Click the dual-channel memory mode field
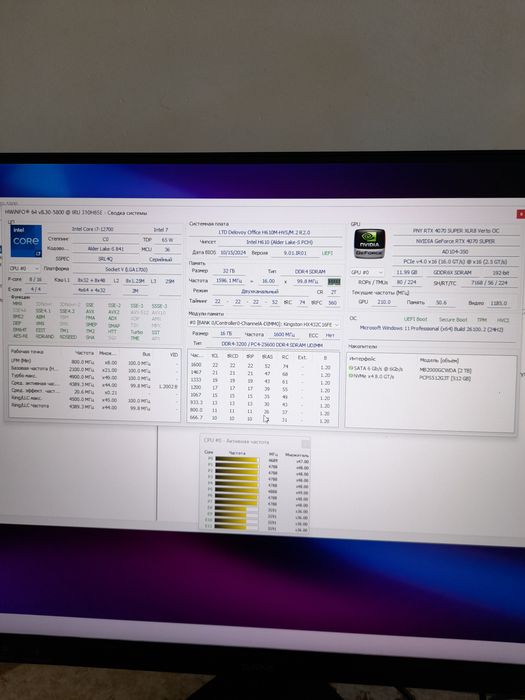 tap(260, 292)
